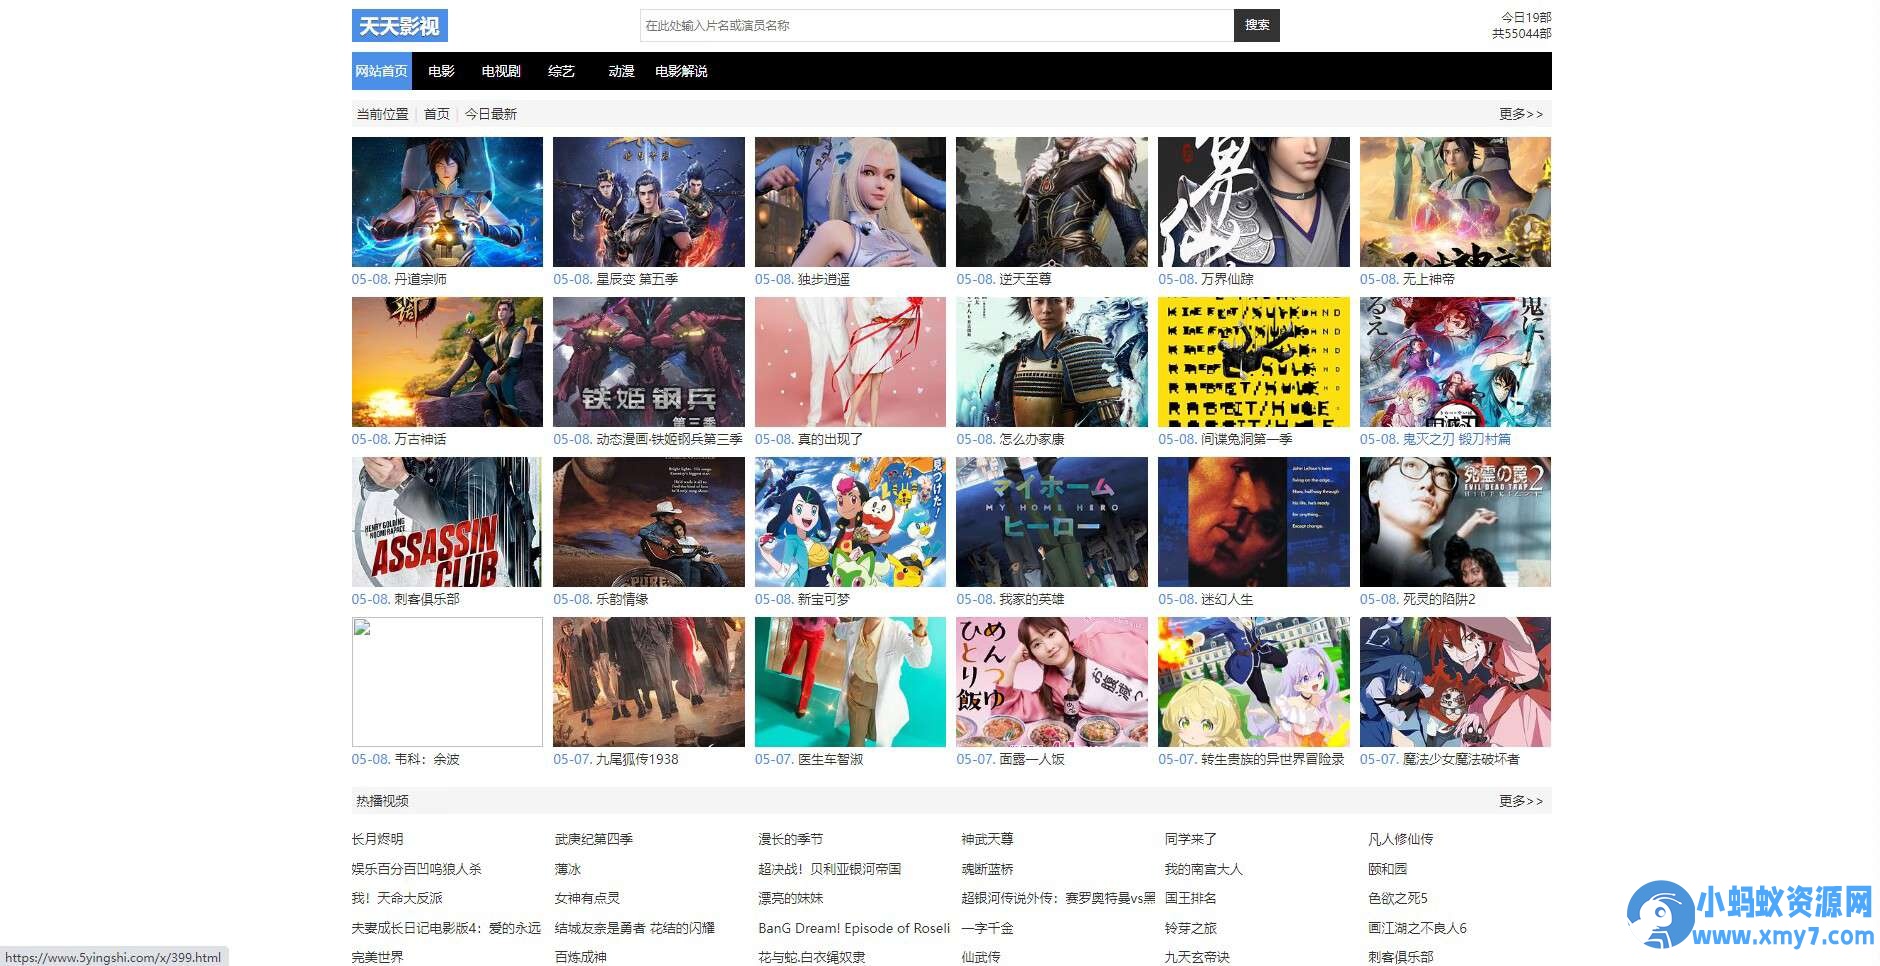This screenshot has width=1880, height=966.
Task: Open the 电影解说 menu item
Action: [681, 71]
